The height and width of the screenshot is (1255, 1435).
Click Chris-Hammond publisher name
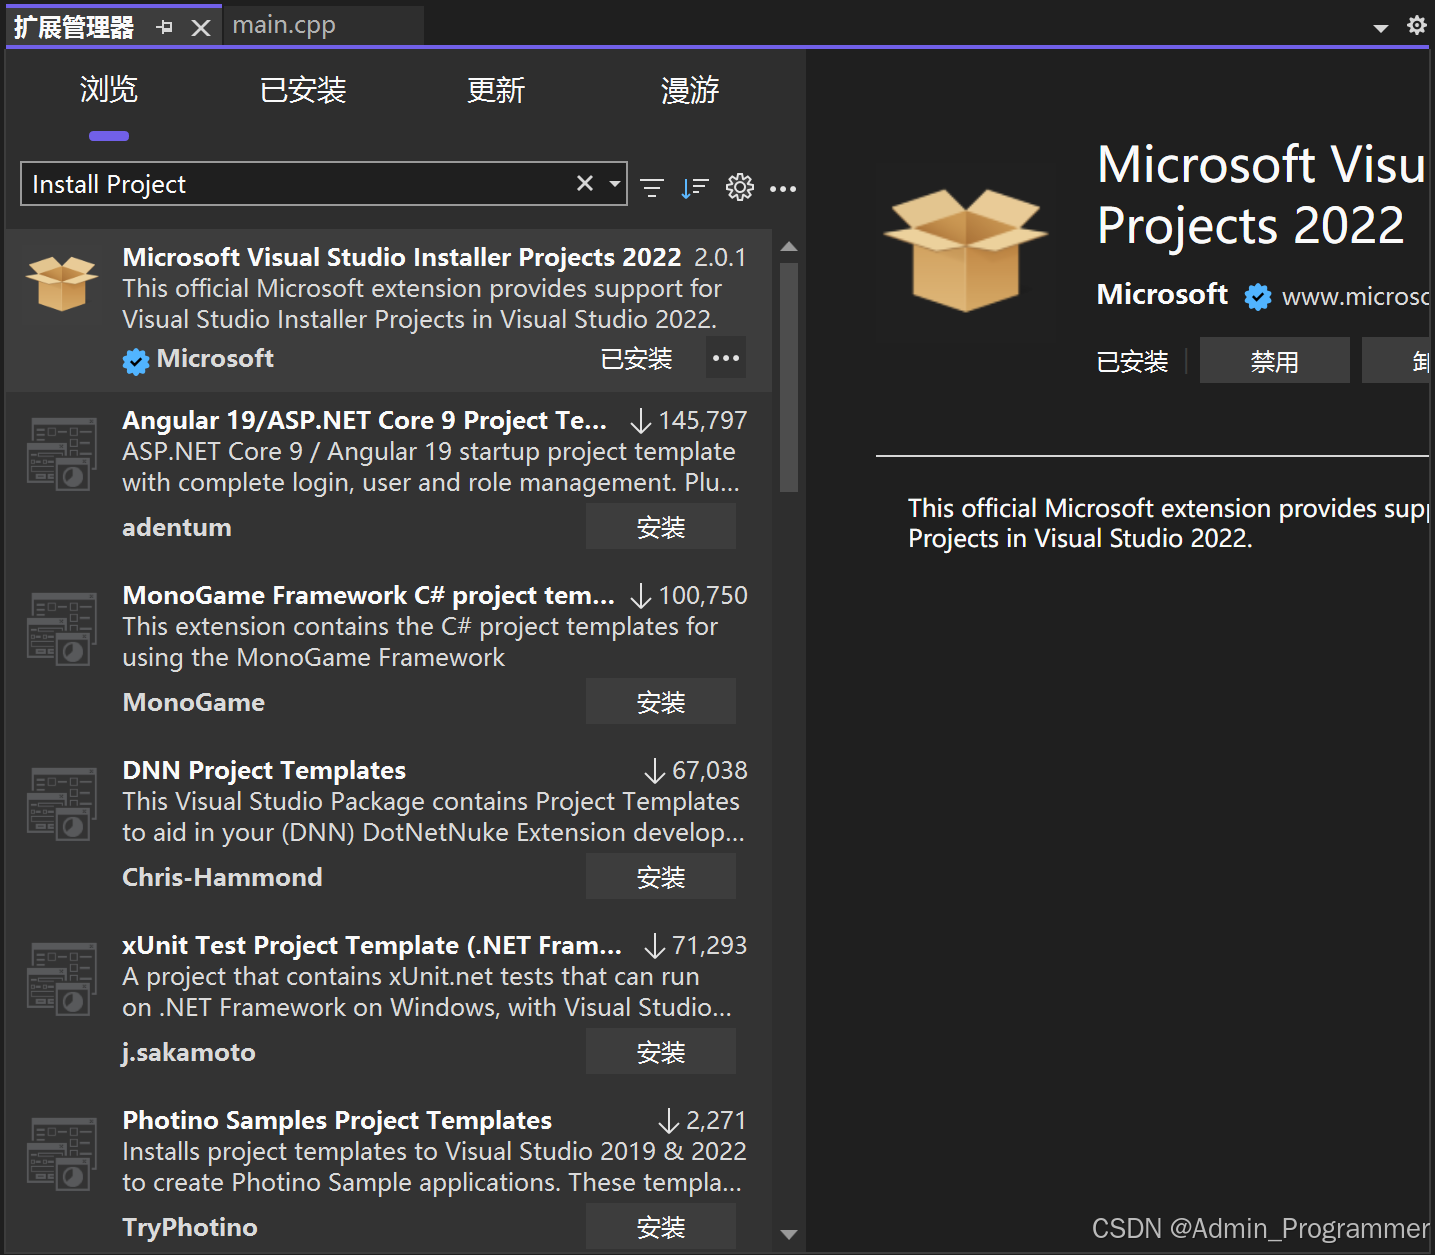(222, 877)
